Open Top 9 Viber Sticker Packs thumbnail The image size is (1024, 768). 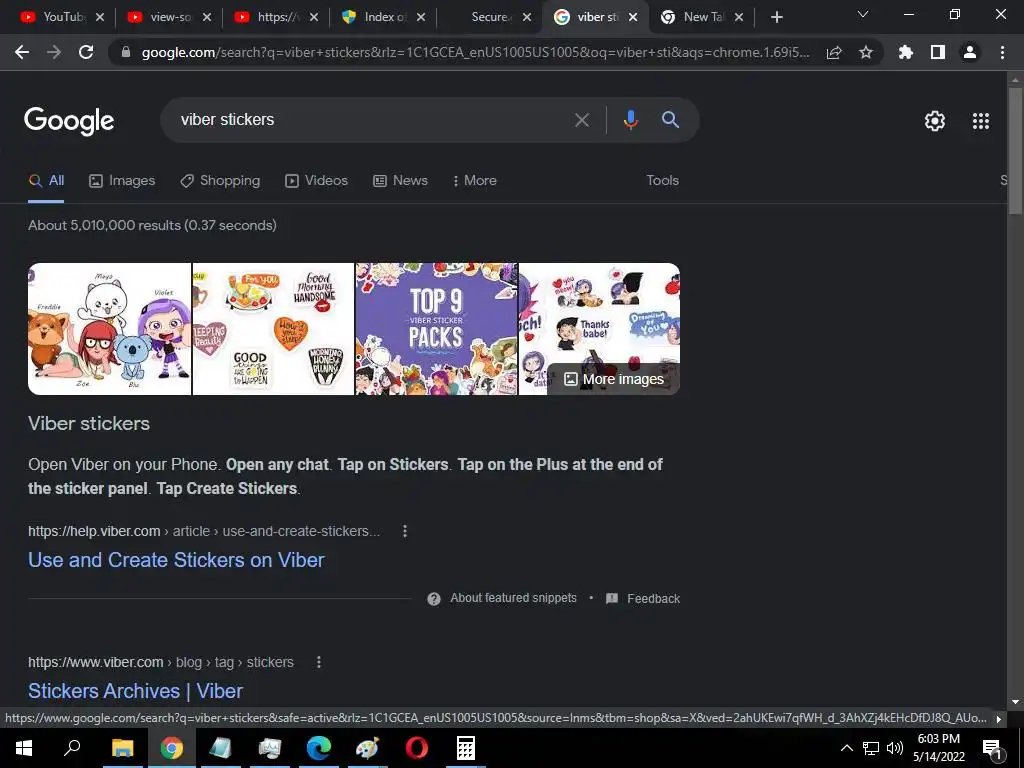(x=436, y=328)
